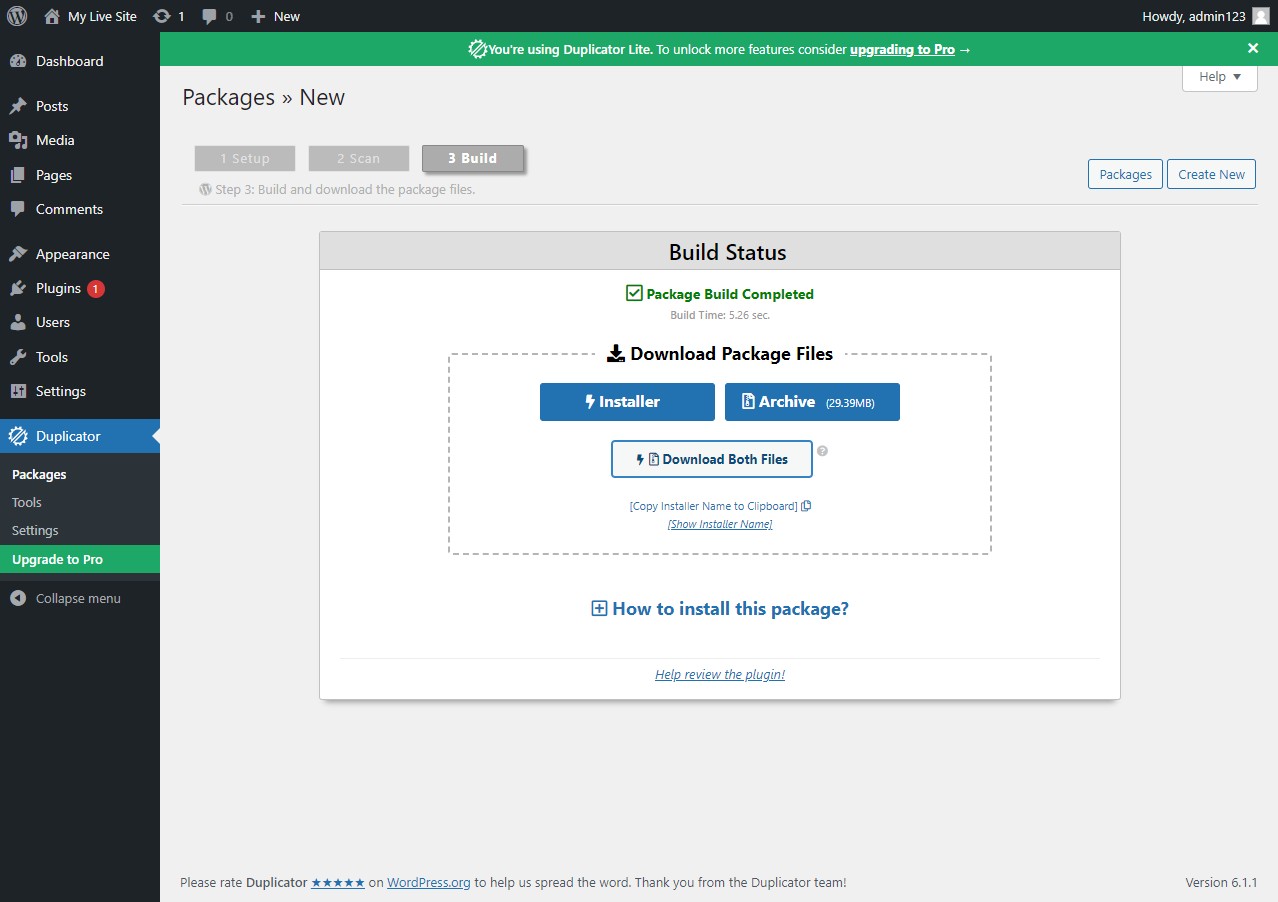Screen dimensions: 1278x902
Task: Click the Pages icon in sidebar
Action: (x=18, y=175)
